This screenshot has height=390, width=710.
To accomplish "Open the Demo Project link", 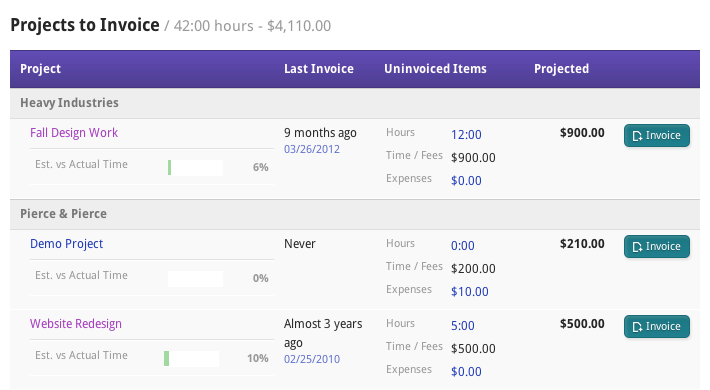I will 67,244.
